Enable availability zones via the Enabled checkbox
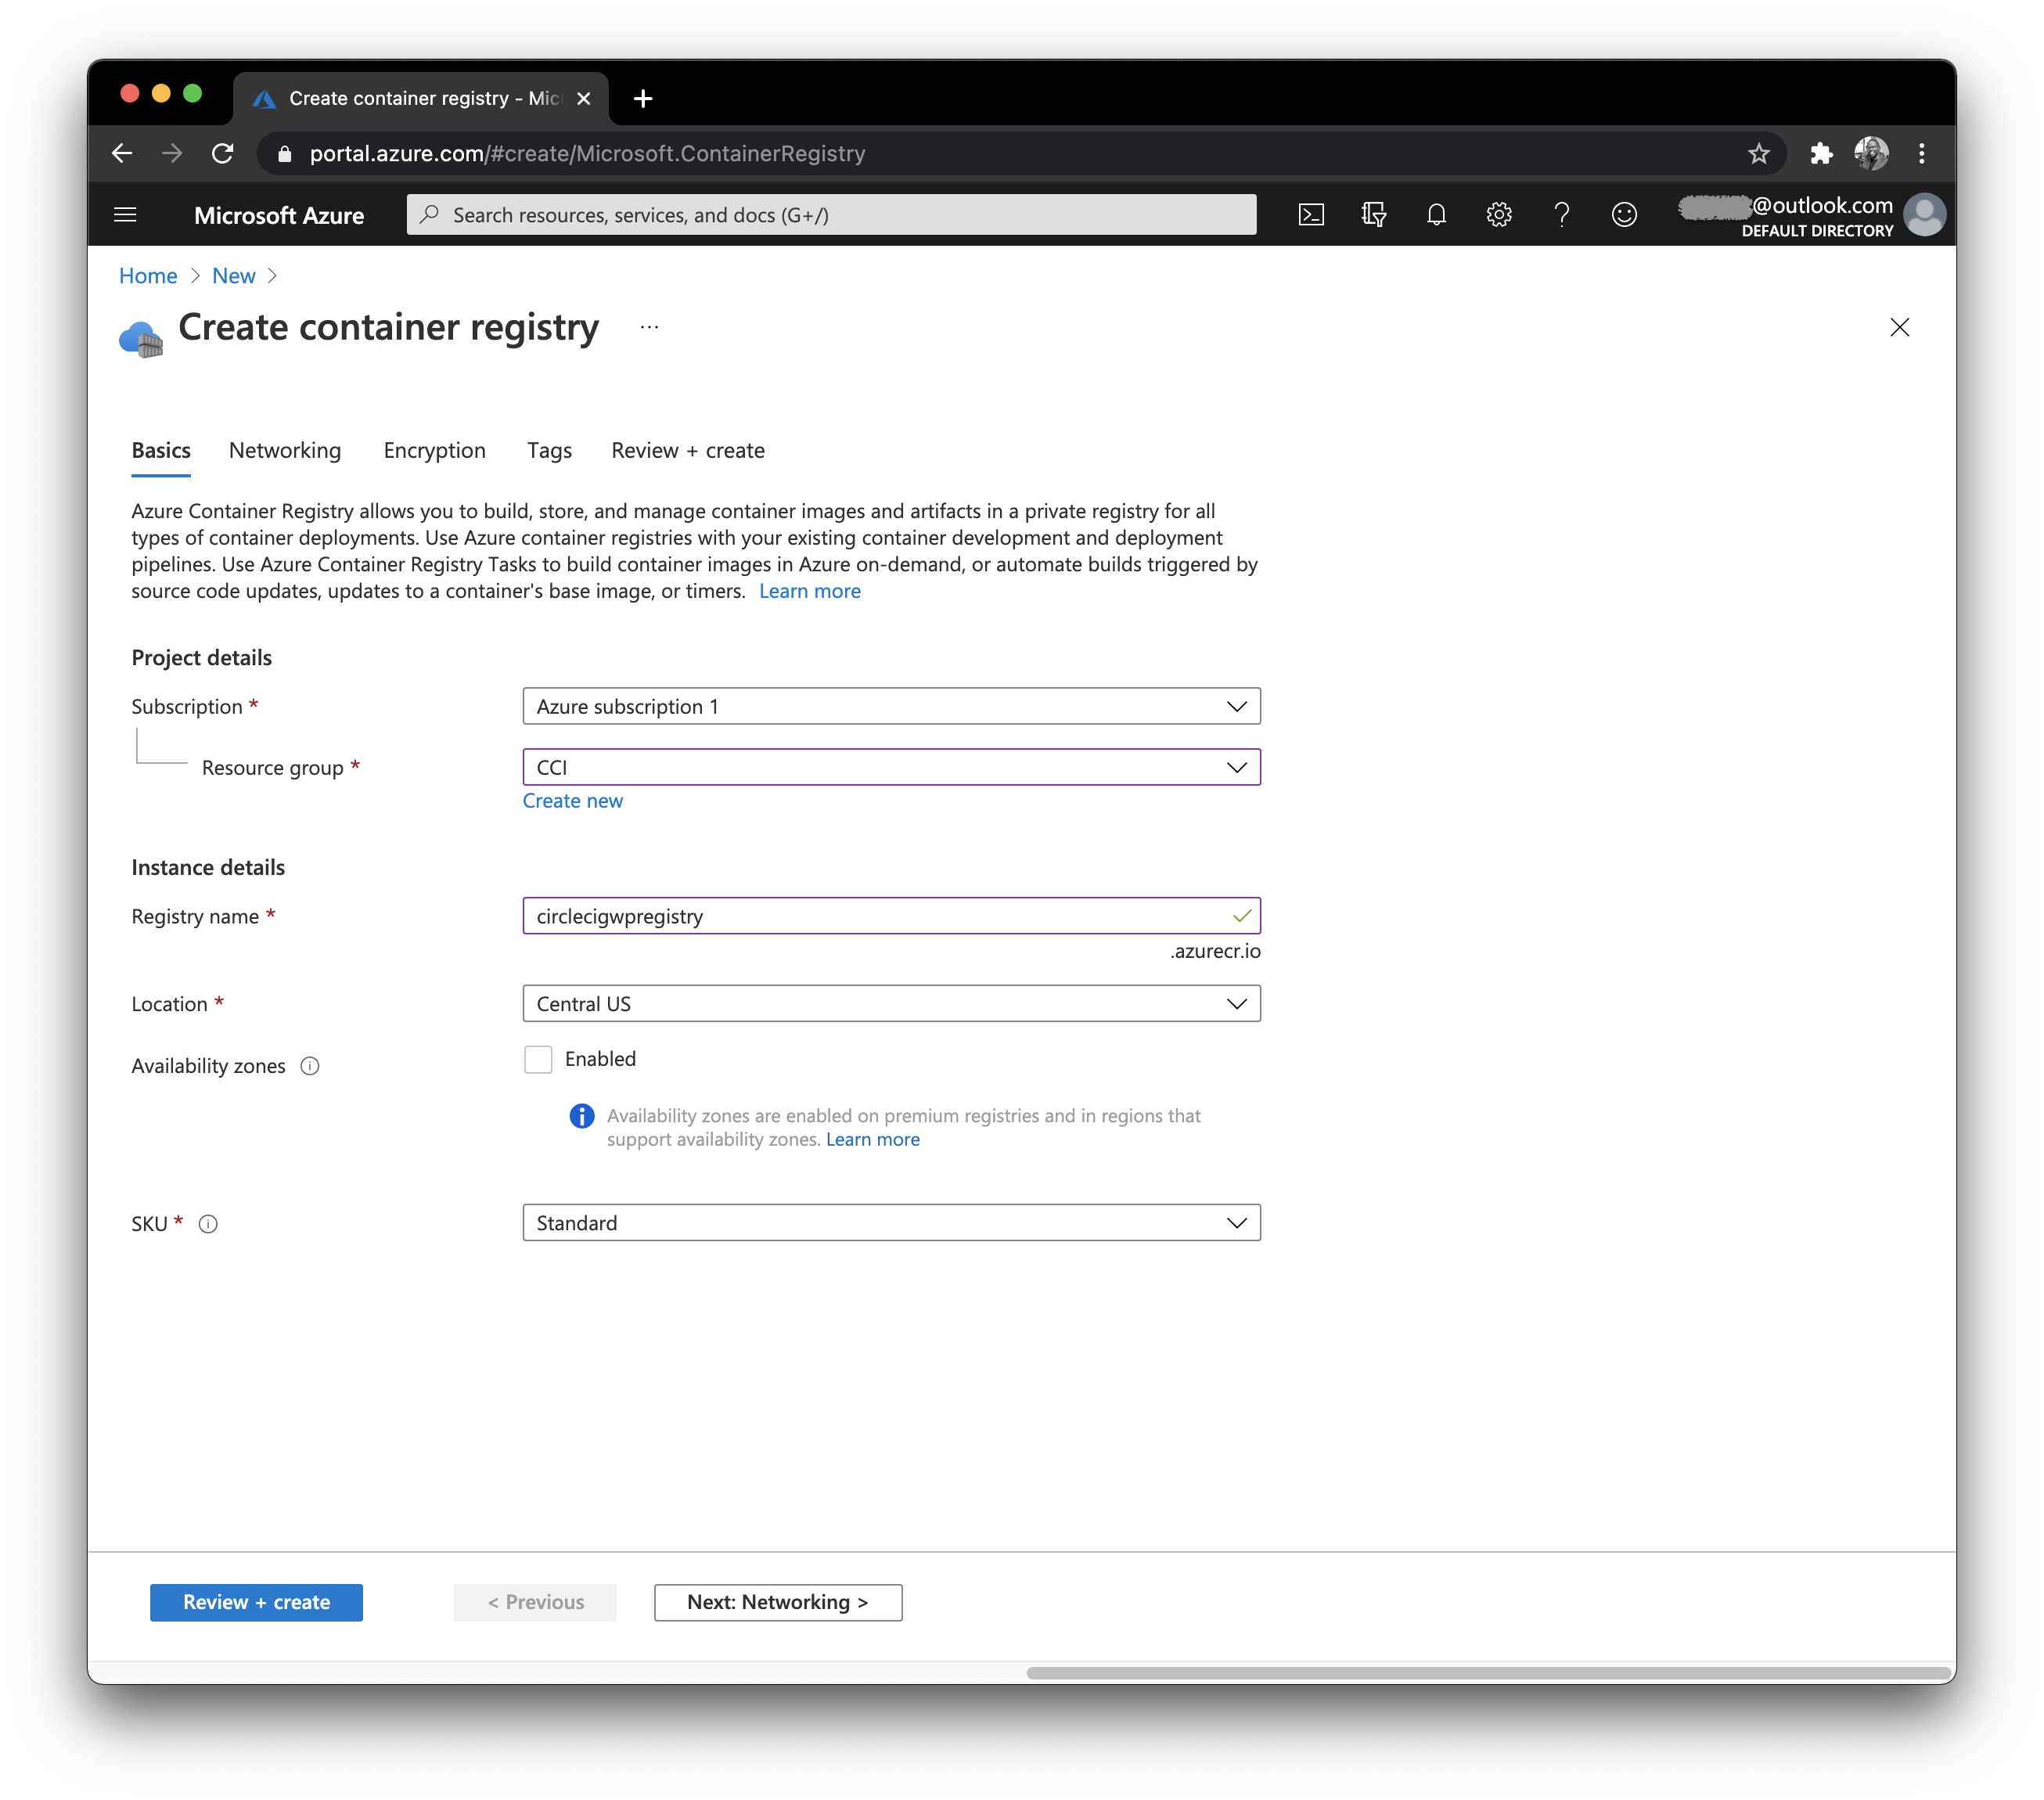 [538, 1058]
